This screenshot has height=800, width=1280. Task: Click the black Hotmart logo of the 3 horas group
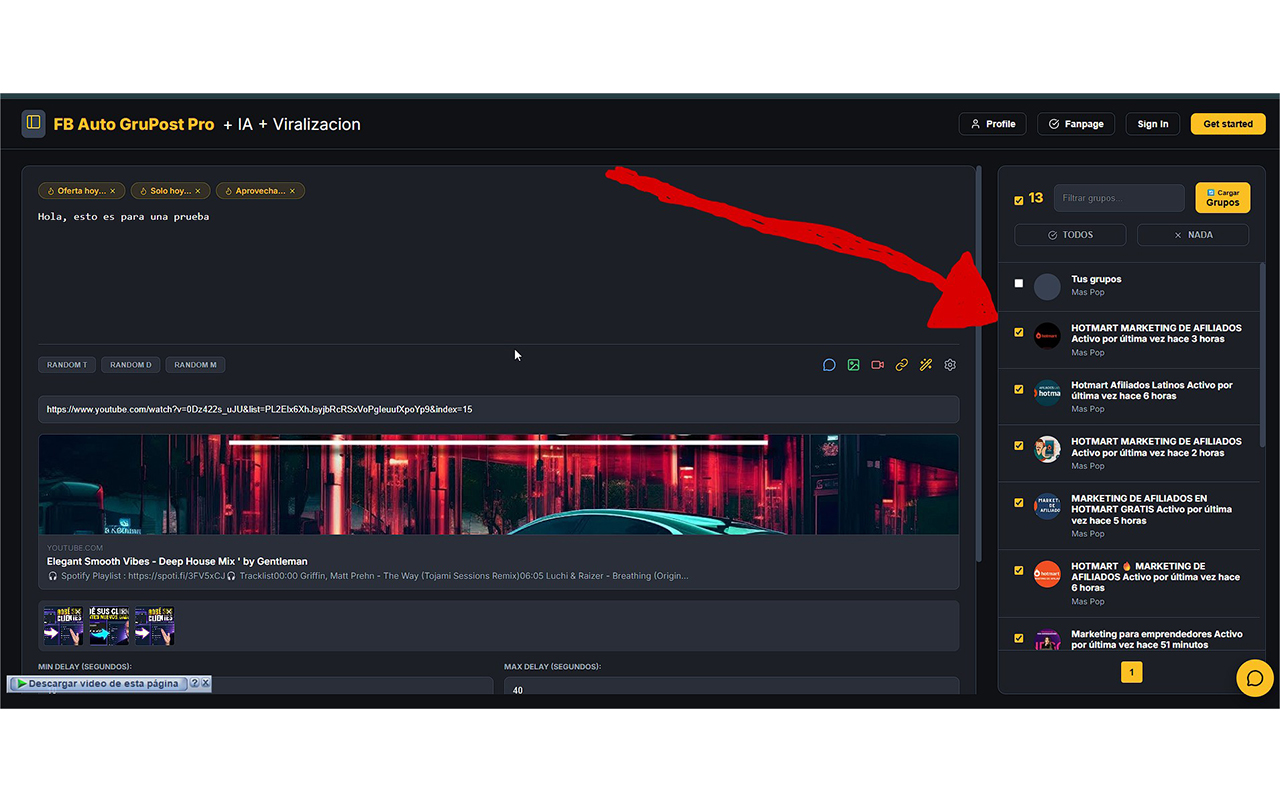click(x=1047, y=335)
